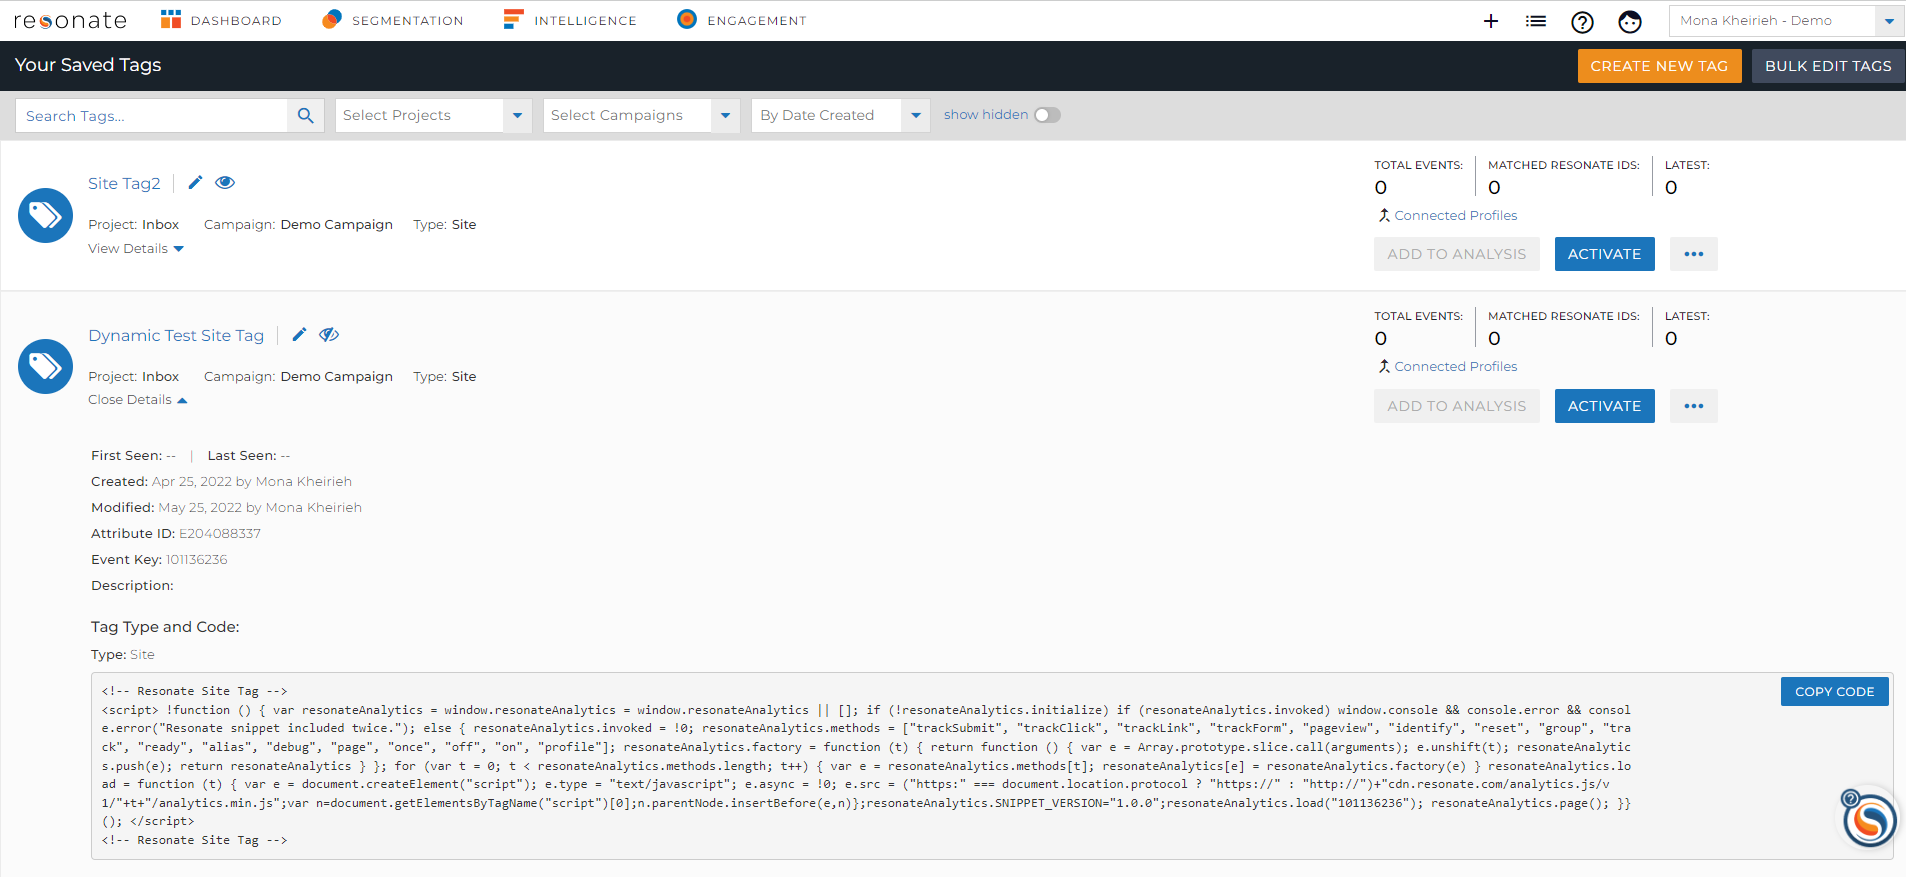
Task: Open the user avatar icon
Action: click(1630, 22)
